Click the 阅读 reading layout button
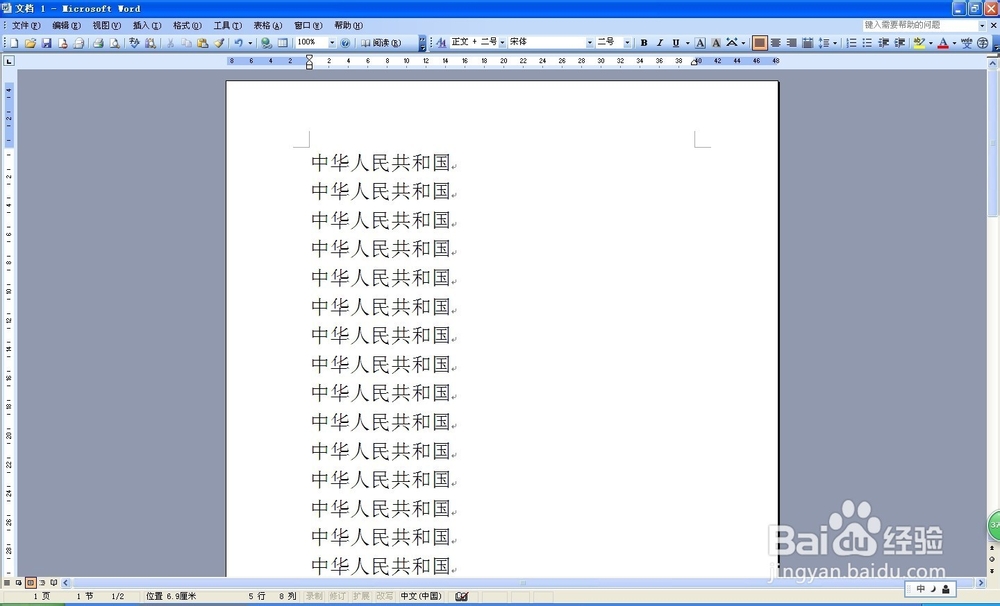Screen dimensions: 1000x606 [x=381, y=43]
